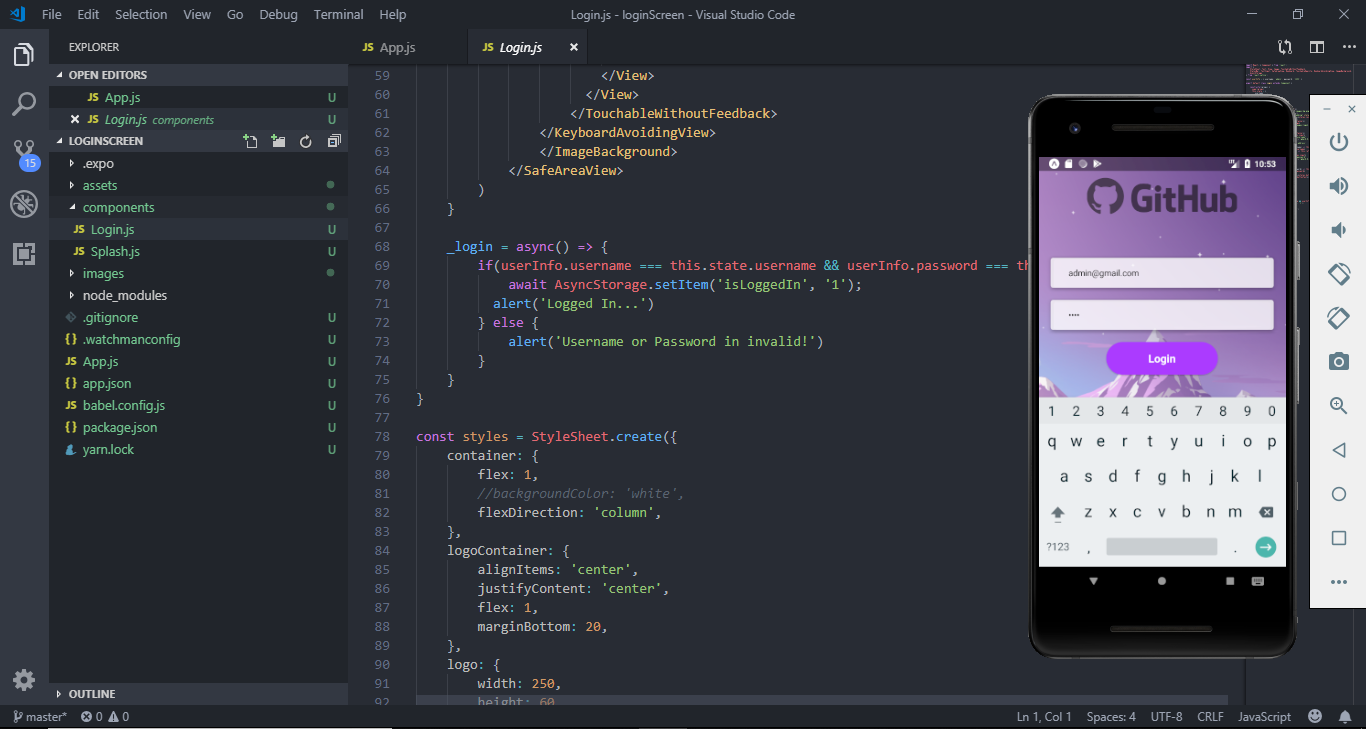Click the emulator Back triangle button

(1338, 450)
